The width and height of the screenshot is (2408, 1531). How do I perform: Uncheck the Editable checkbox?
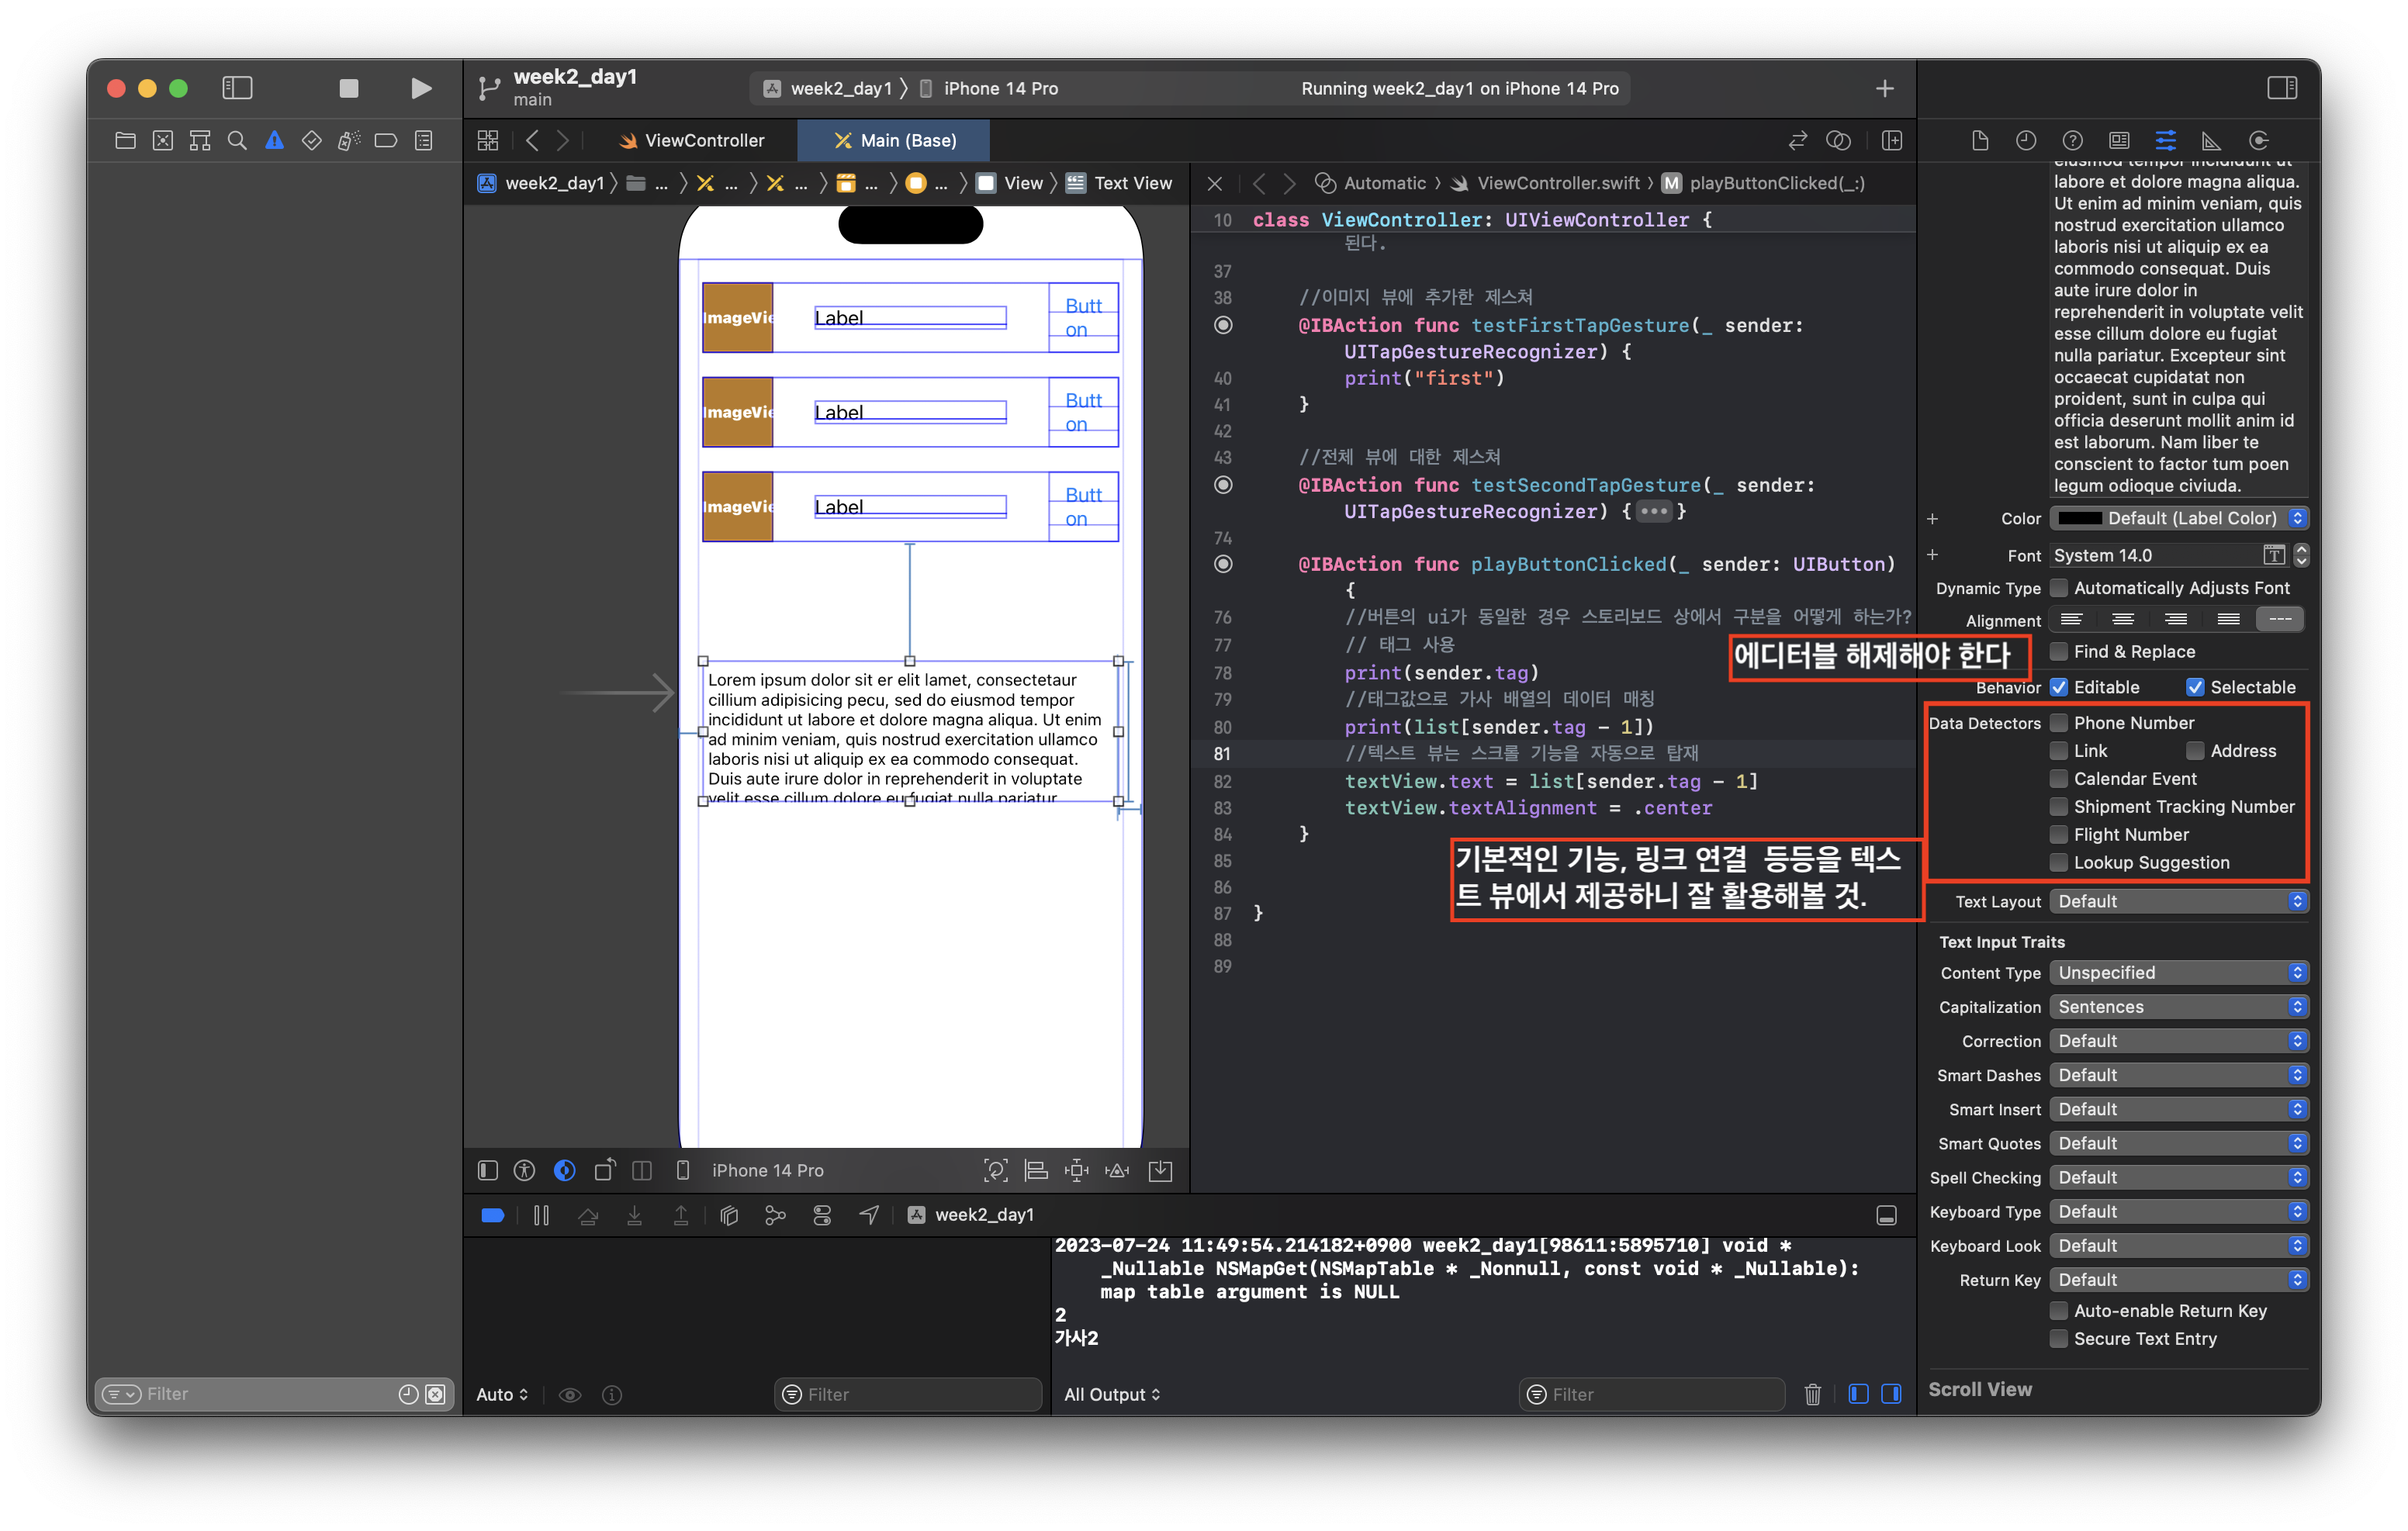pyautogui.click(x=2059, y=687)
